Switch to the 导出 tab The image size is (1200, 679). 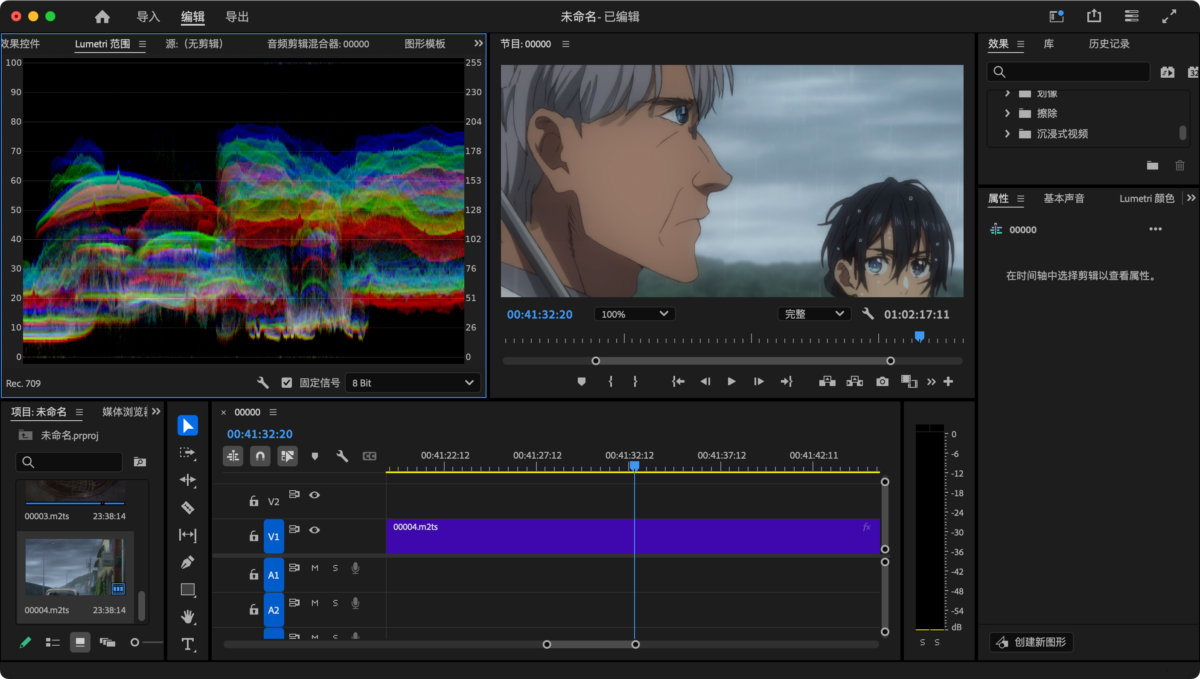(237, 17)
